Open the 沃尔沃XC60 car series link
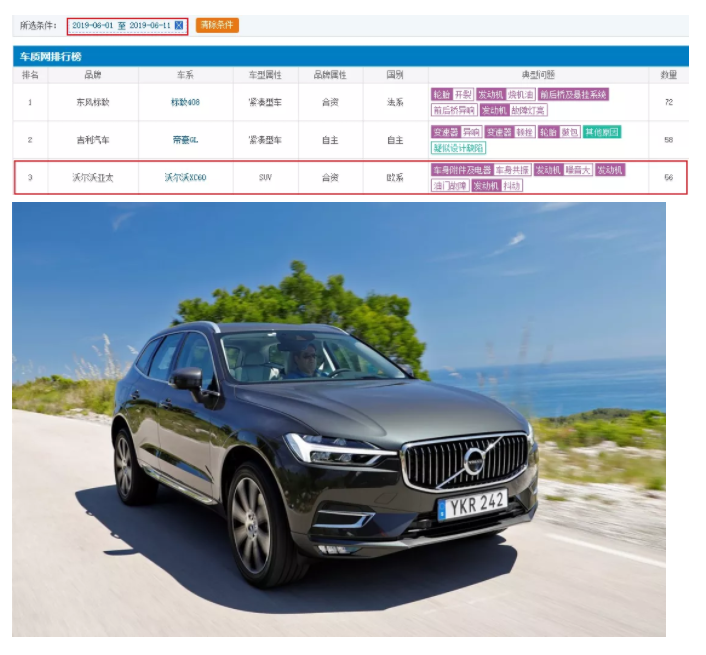The height and width of the screenshot is (655, 706). [x=185, y=177]
